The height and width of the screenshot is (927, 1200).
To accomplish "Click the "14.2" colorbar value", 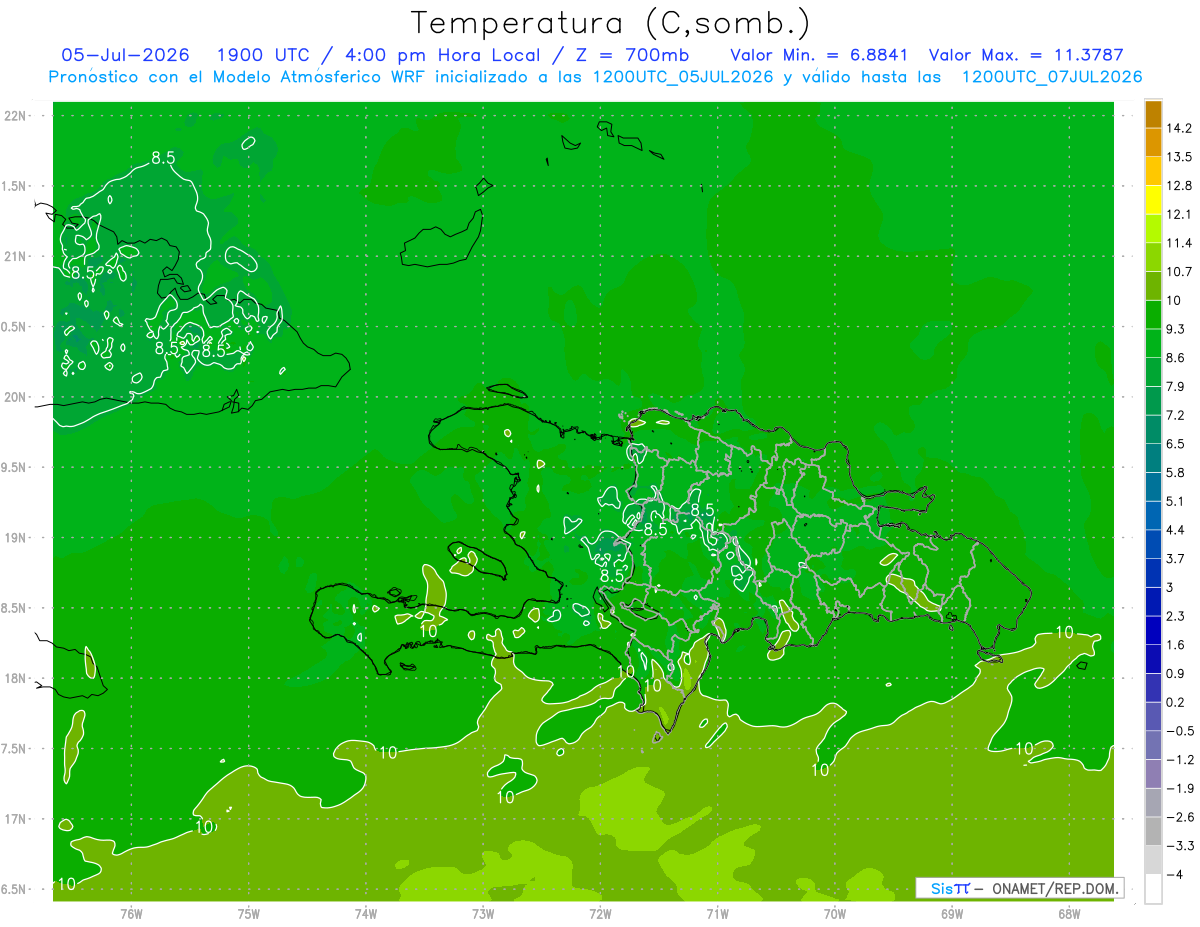I will [1179, 128].
